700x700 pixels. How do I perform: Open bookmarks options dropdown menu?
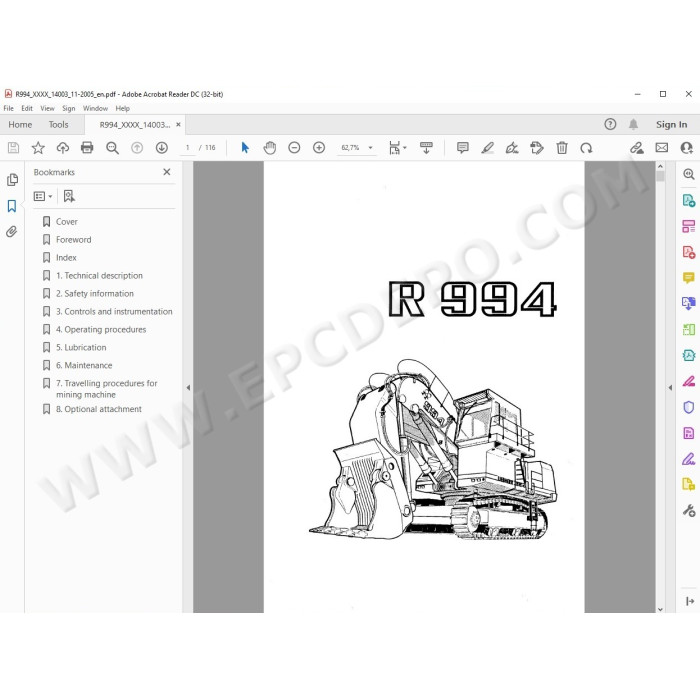pyautogui.click(x=43, y=196)
